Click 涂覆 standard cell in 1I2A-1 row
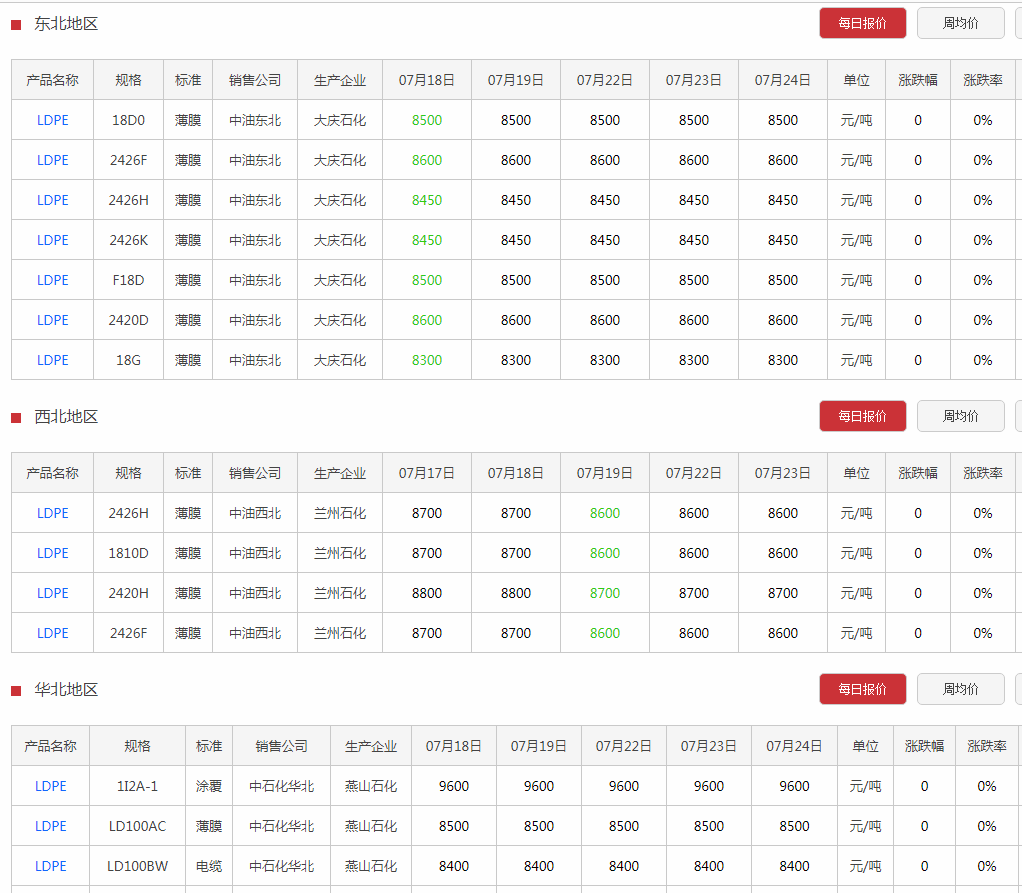 [x=209, y=787]
